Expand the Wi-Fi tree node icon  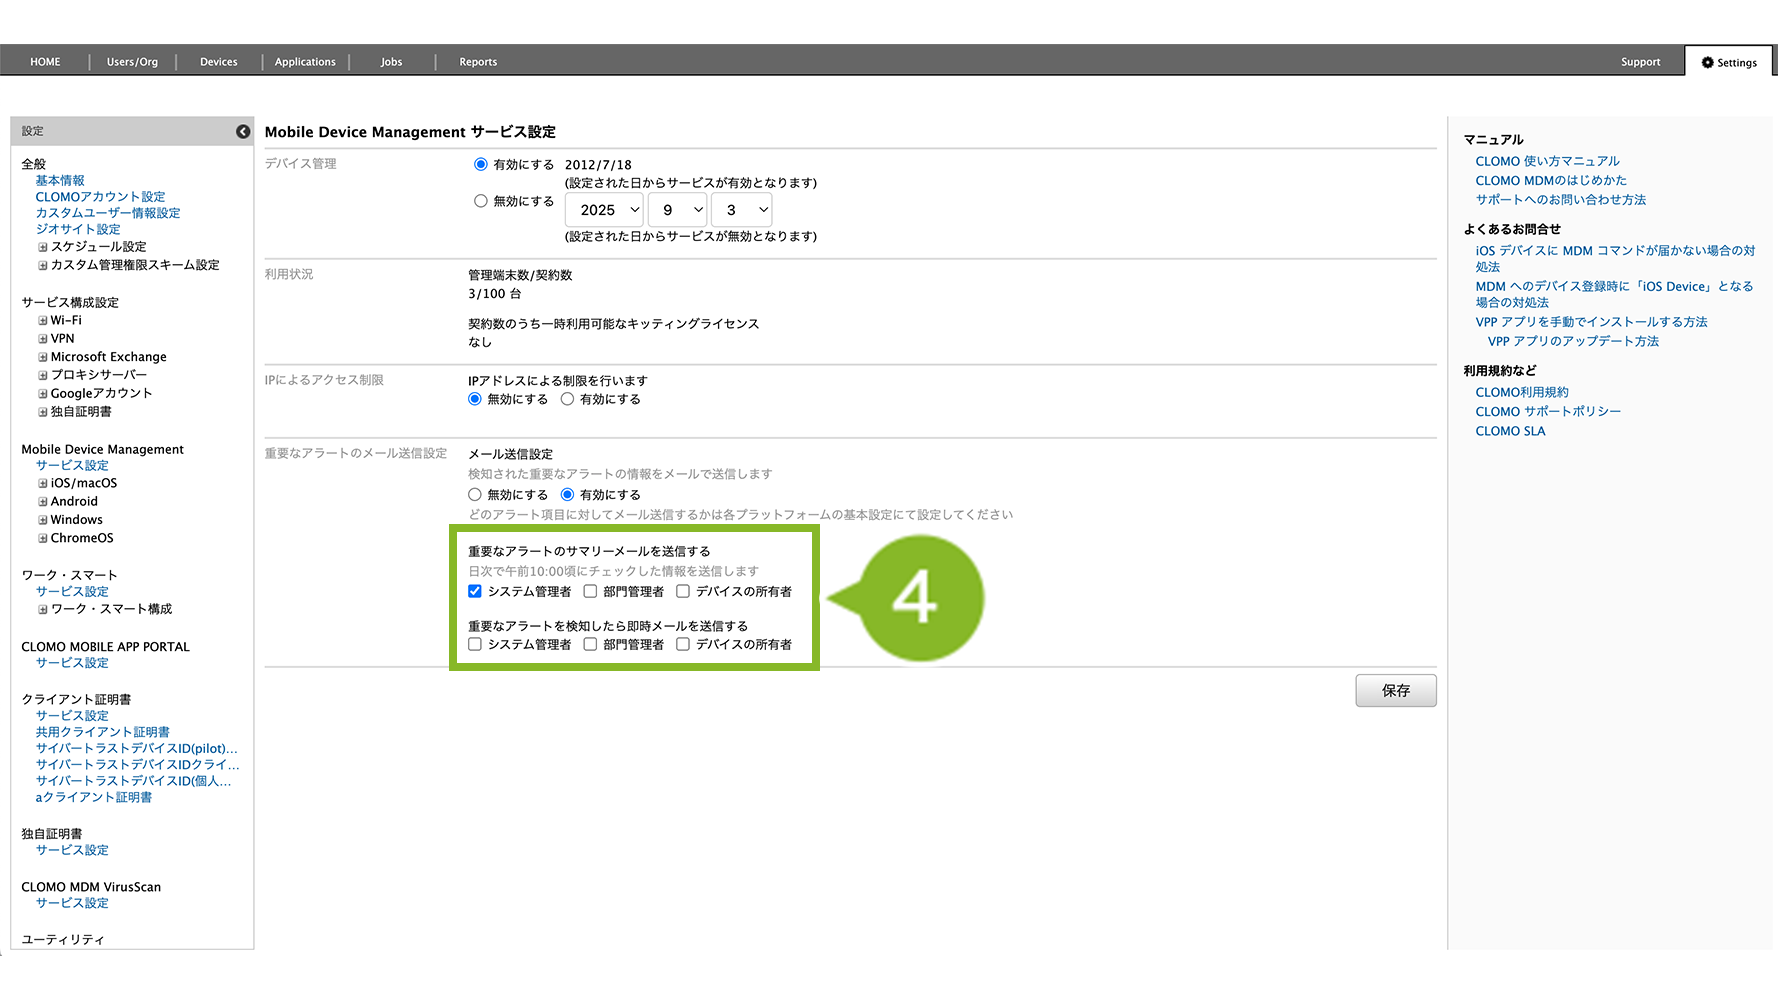[x=43, y=321]
